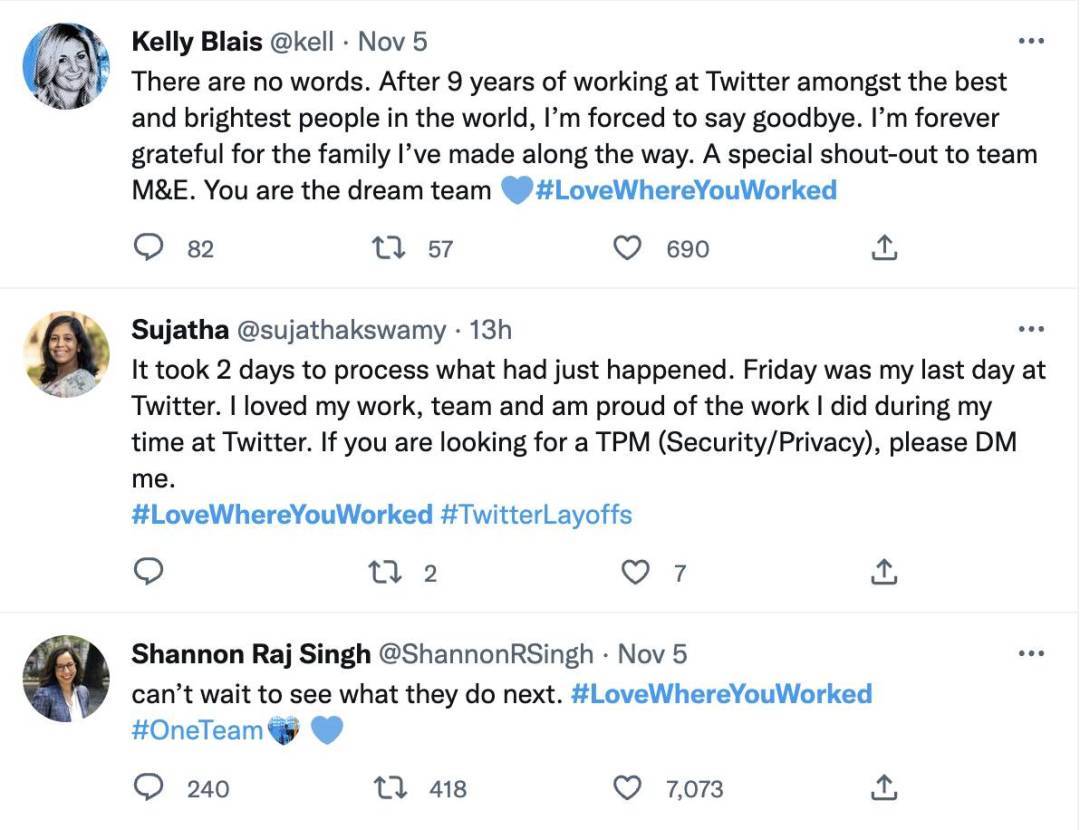Like Shannon Raj Singh's tweet
Screen dimensions: 1080x830
pos(626,788)
